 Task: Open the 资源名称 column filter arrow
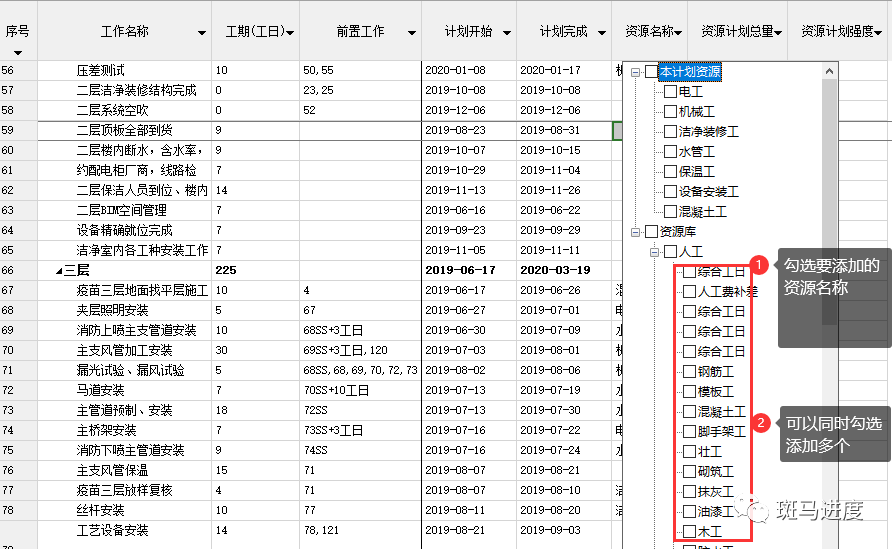coord(678,33)
